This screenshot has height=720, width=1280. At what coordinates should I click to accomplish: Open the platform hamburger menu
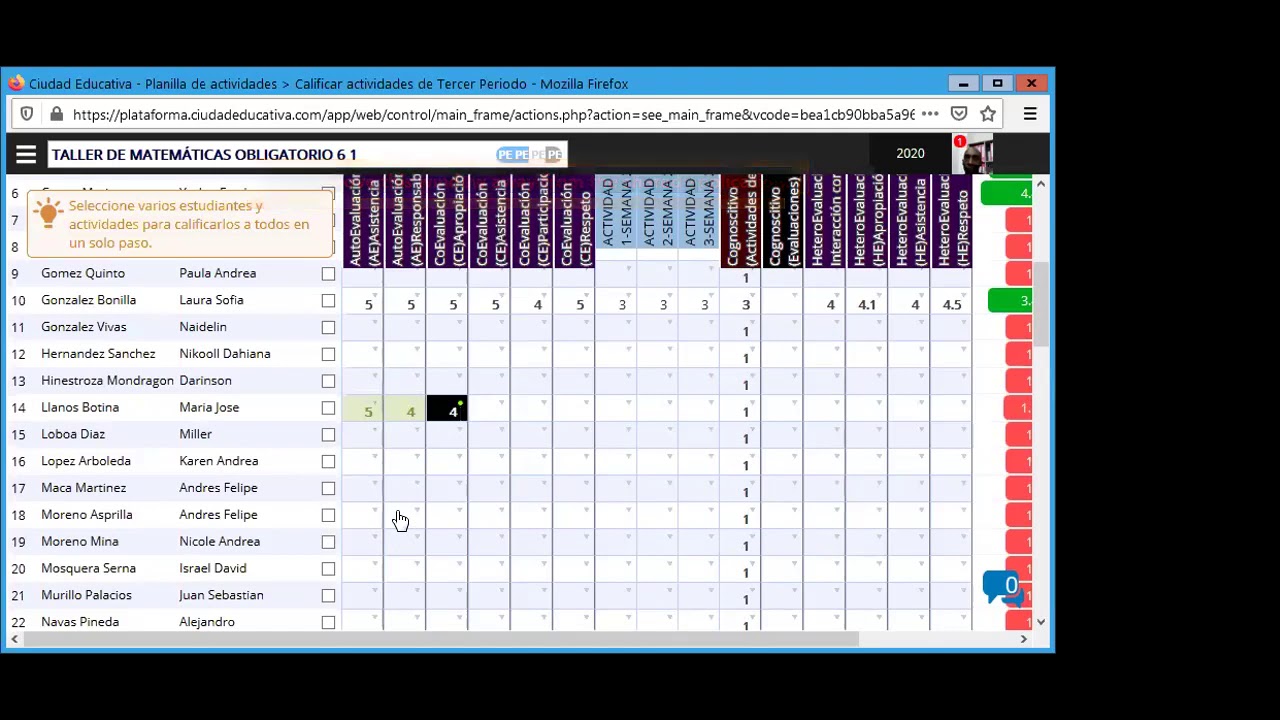pyautogui.click(x=26, y=154)
